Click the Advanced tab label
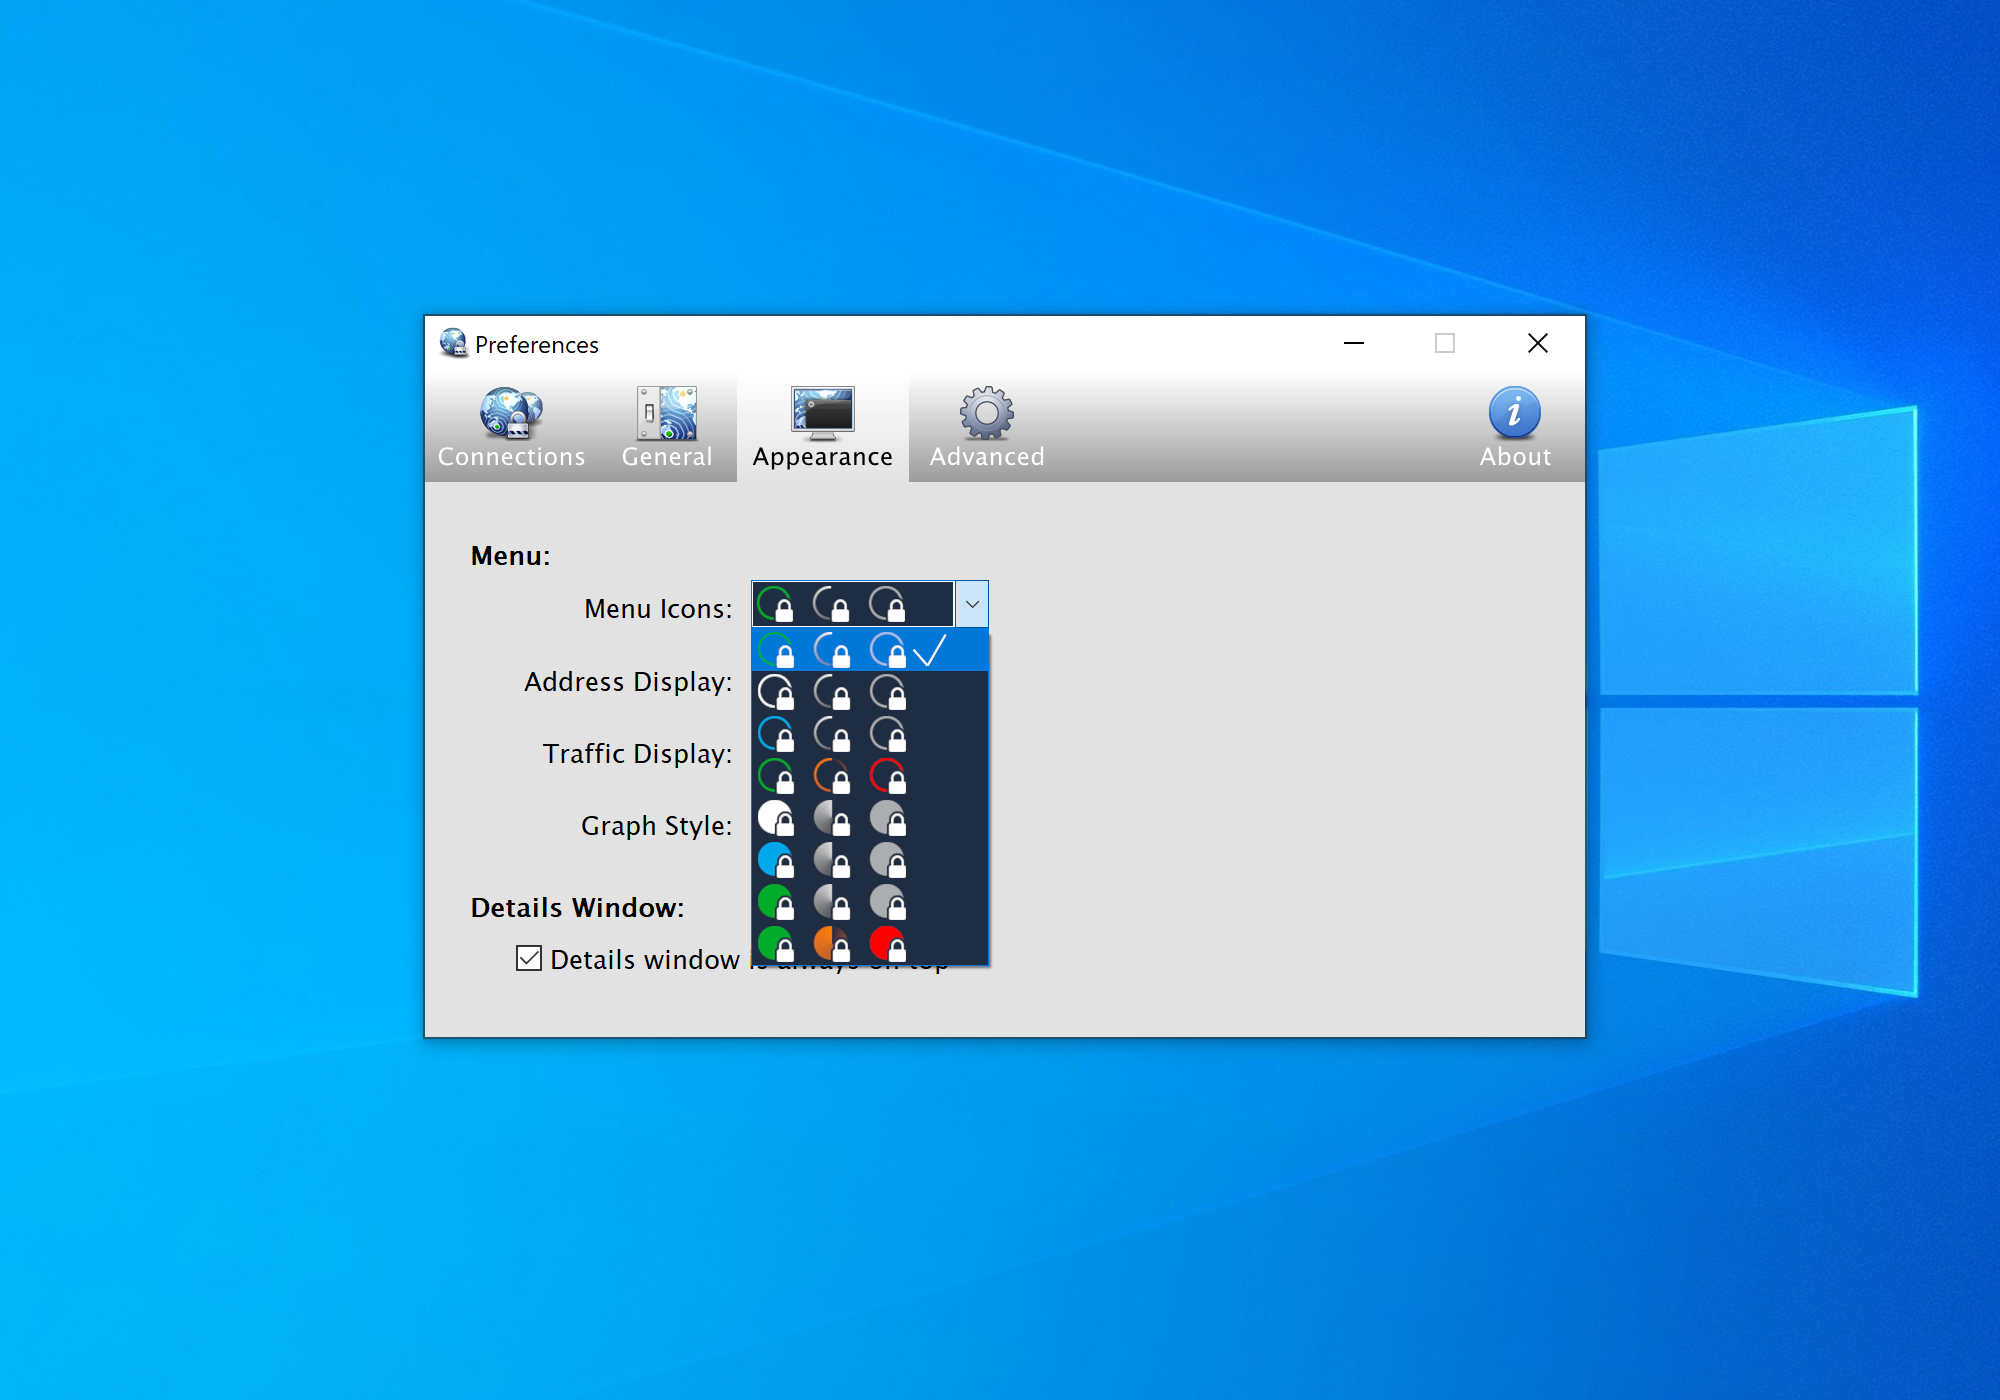The height and width of the screenshot is (1400, 2000). click(985, 456)
